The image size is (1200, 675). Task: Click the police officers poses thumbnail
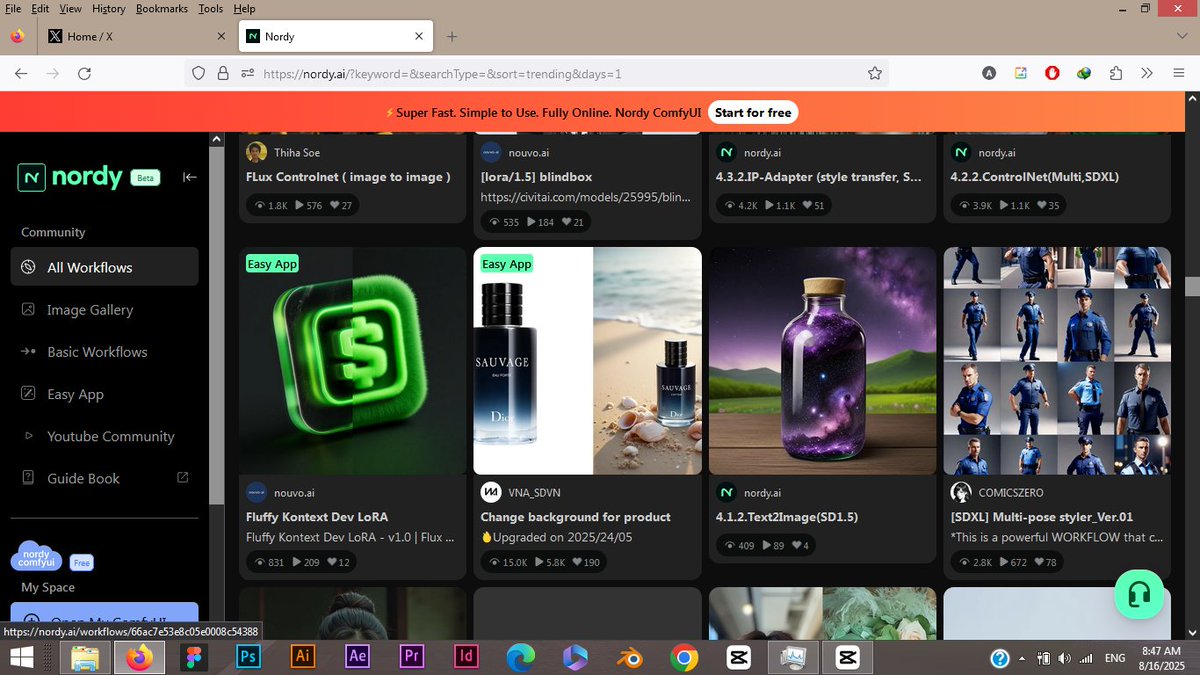click(x=1057, y=361)
